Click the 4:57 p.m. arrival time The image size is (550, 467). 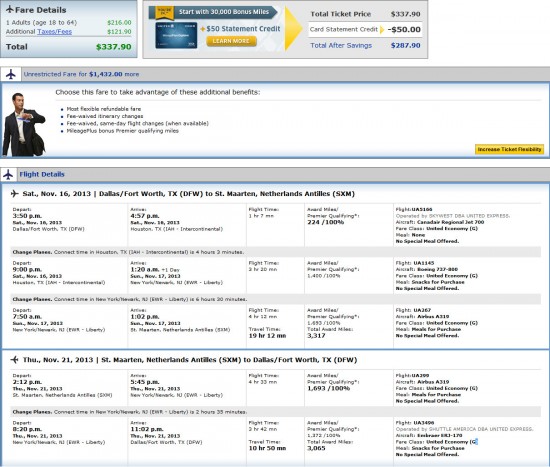145,216
